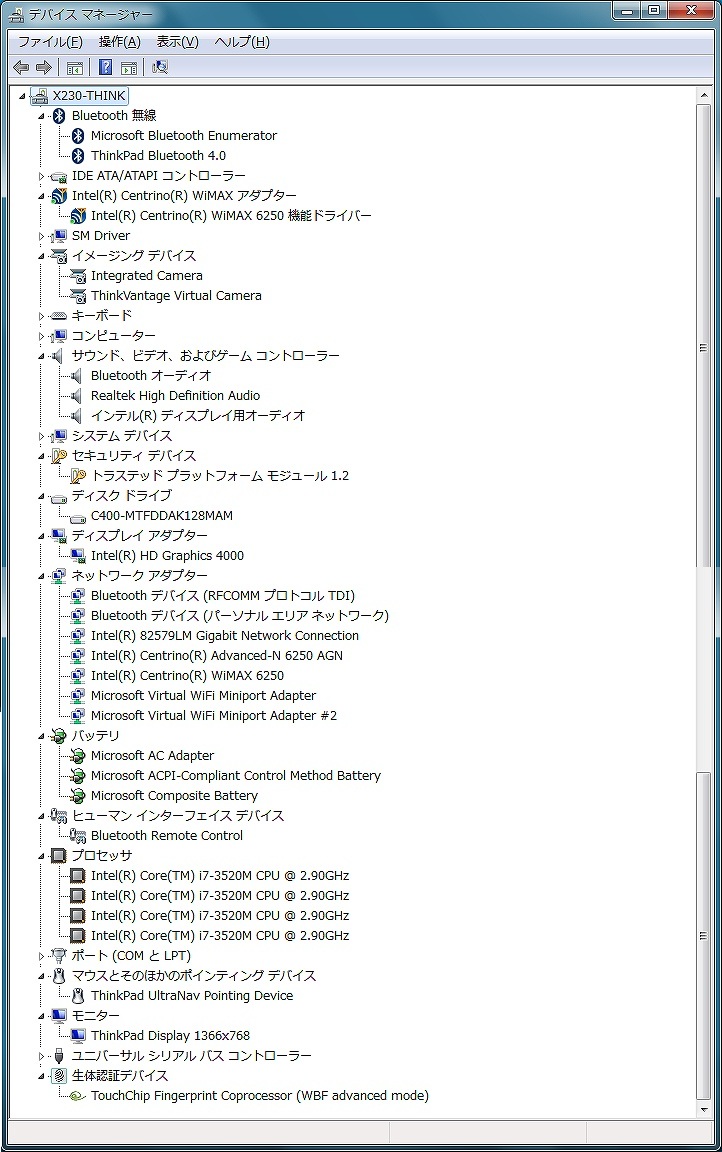Open the ヘルプ(H) menu
Image resolution: width=722 pixels, height=1152 pixels.
[x=242, y=42]
